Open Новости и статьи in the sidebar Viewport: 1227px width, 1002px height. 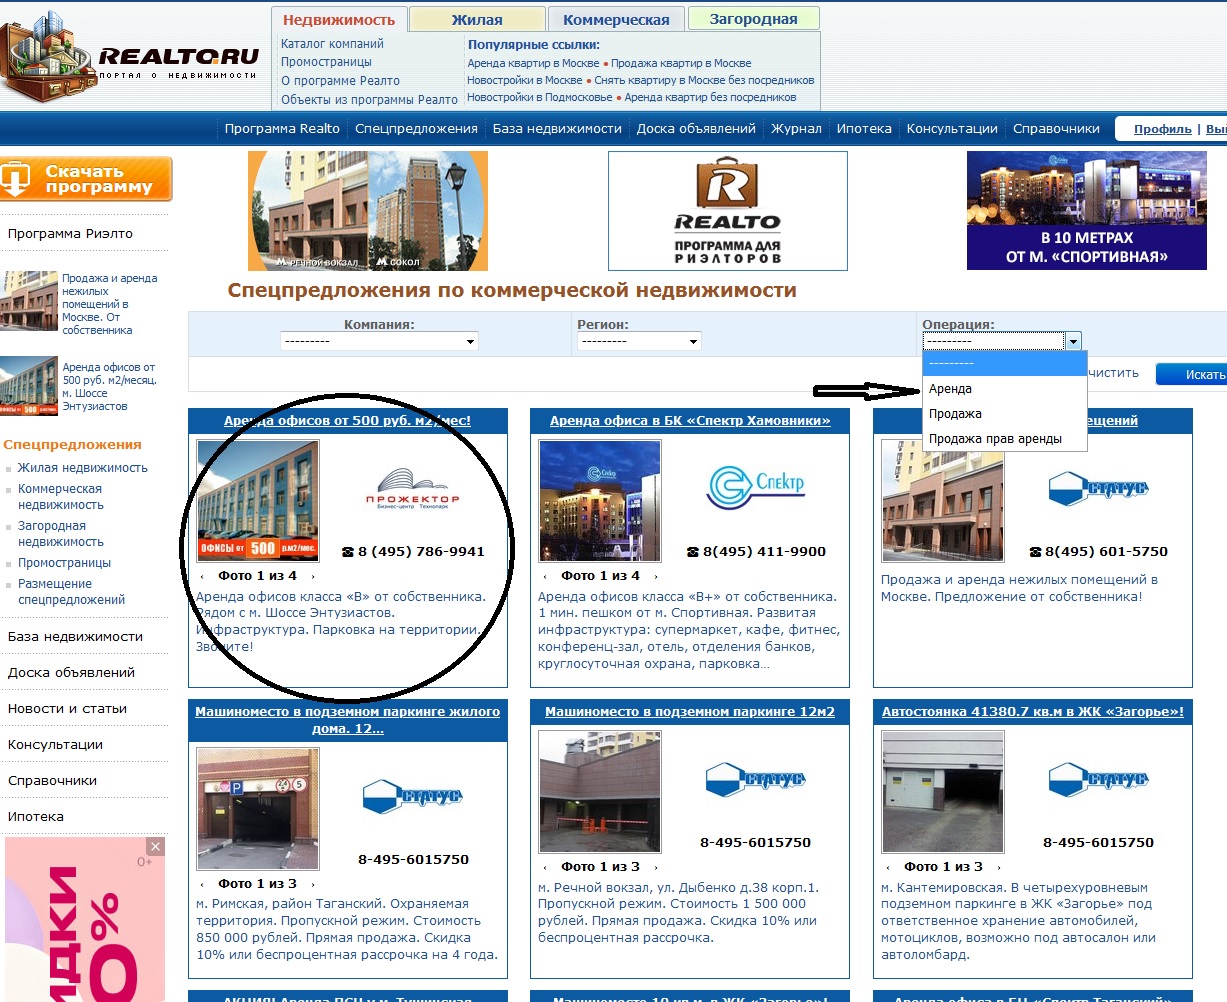(x=67, y=709)
